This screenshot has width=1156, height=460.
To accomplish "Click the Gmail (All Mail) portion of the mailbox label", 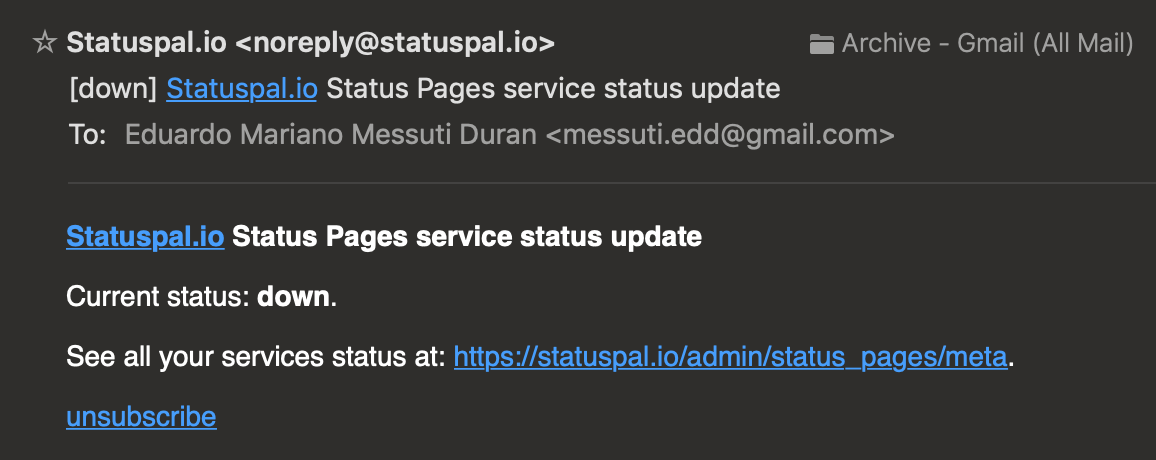I will (1045, 44).
